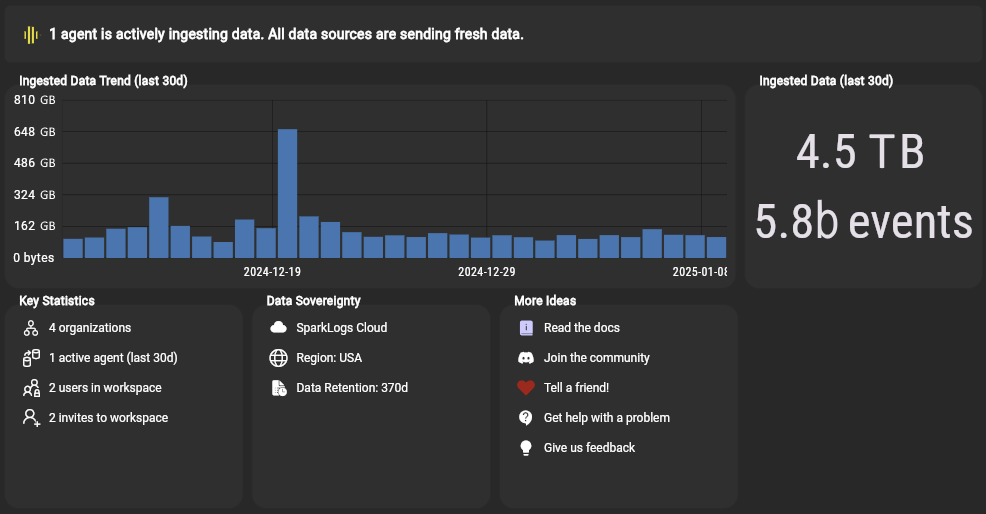This screenshot has height=514, width=986.
Task: Click the organizations hierarchy icon
Action: tap(30, 328)
